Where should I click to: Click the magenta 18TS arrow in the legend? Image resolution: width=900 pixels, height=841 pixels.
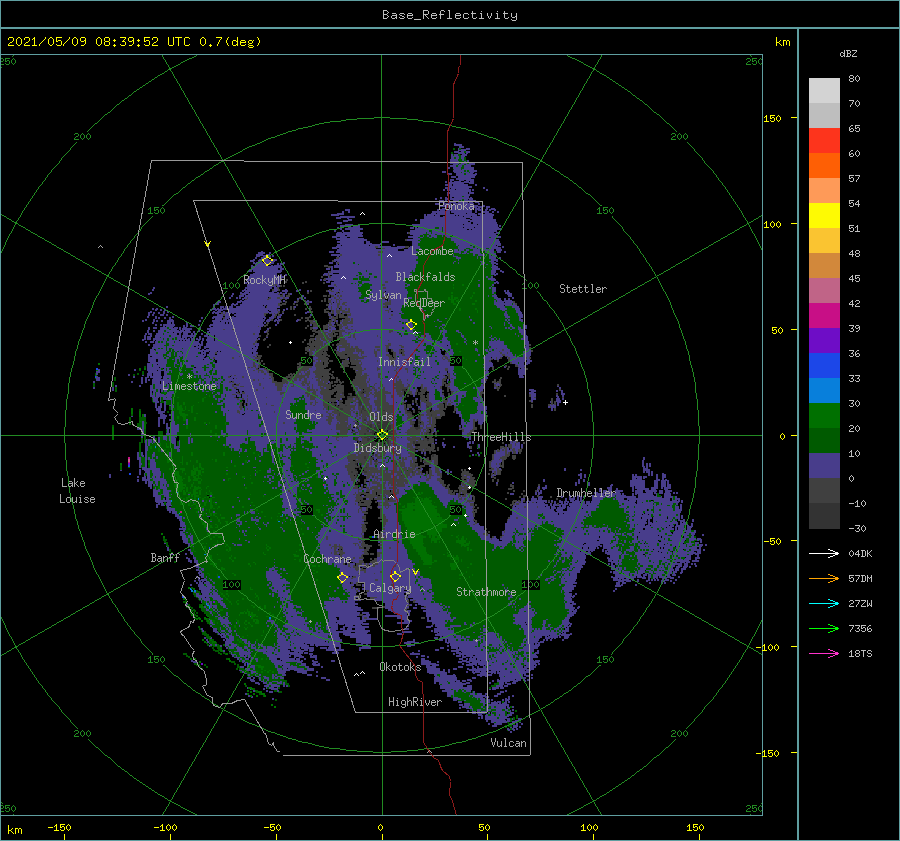[824, 653]
